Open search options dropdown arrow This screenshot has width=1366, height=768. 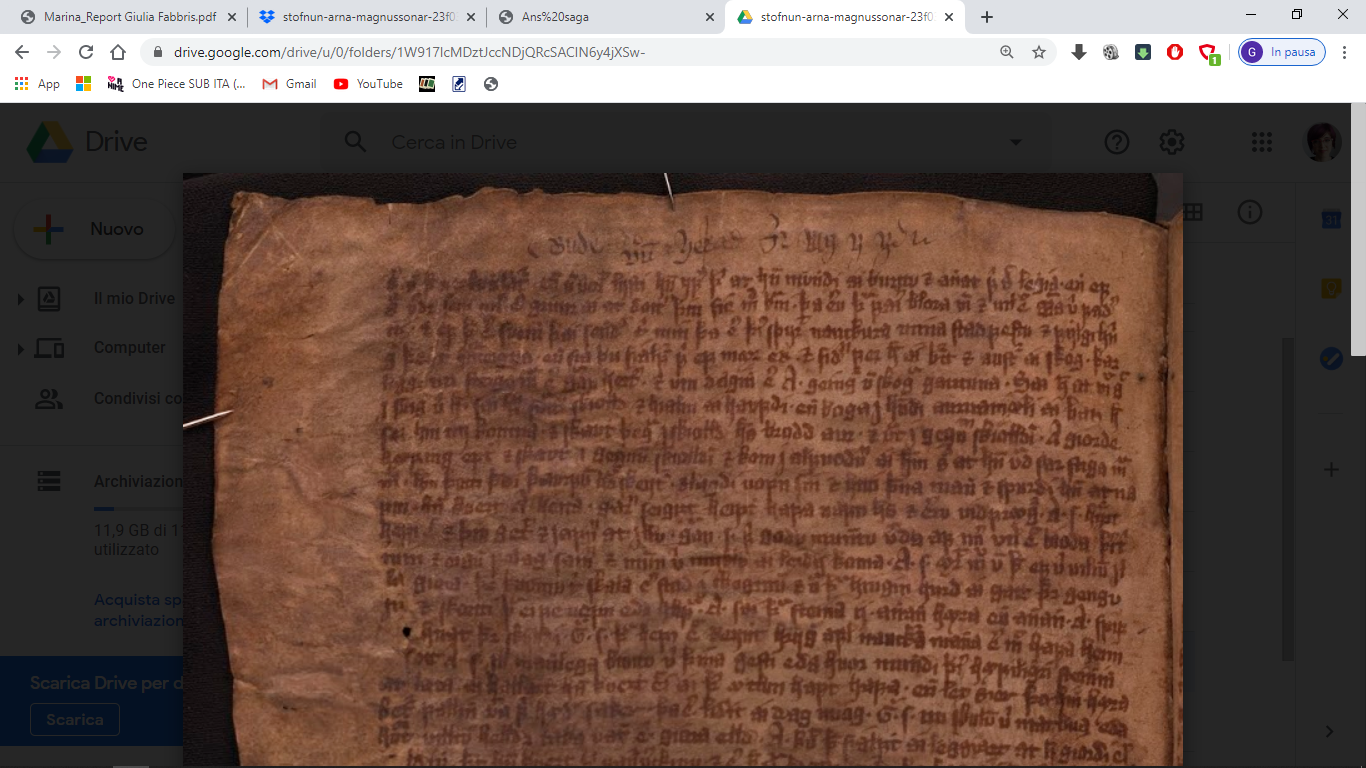pos(1016,142)
